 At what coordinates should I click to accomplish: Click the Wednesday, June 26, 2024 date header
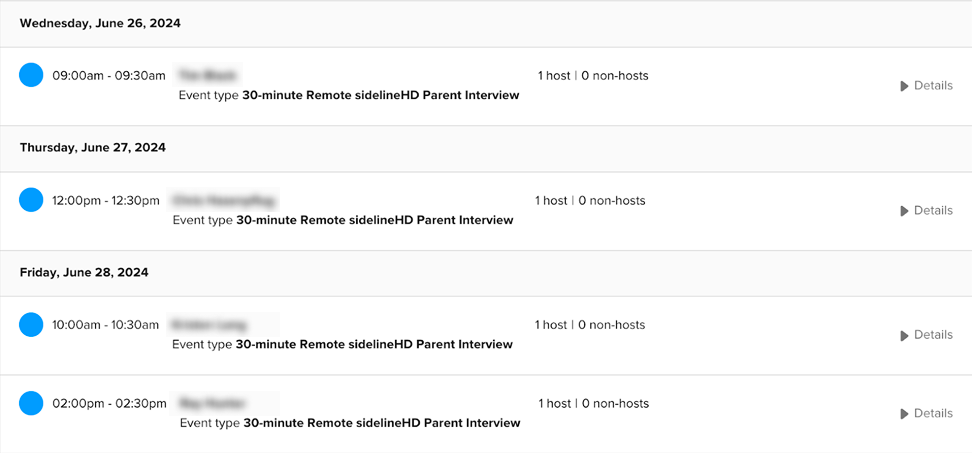[100, 23]
